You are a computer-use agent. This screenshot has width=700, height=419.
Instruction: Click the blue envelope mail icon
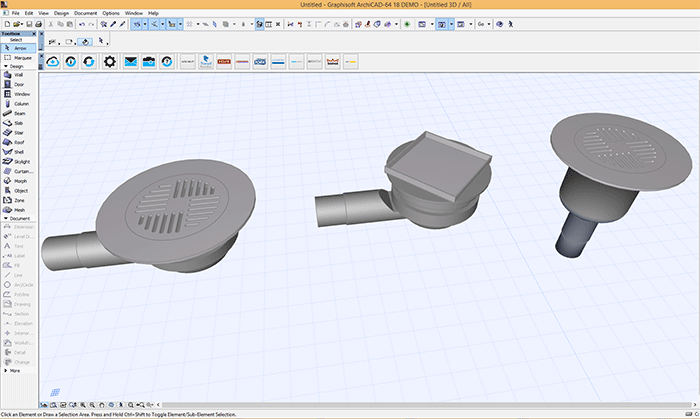click(131, 62)
